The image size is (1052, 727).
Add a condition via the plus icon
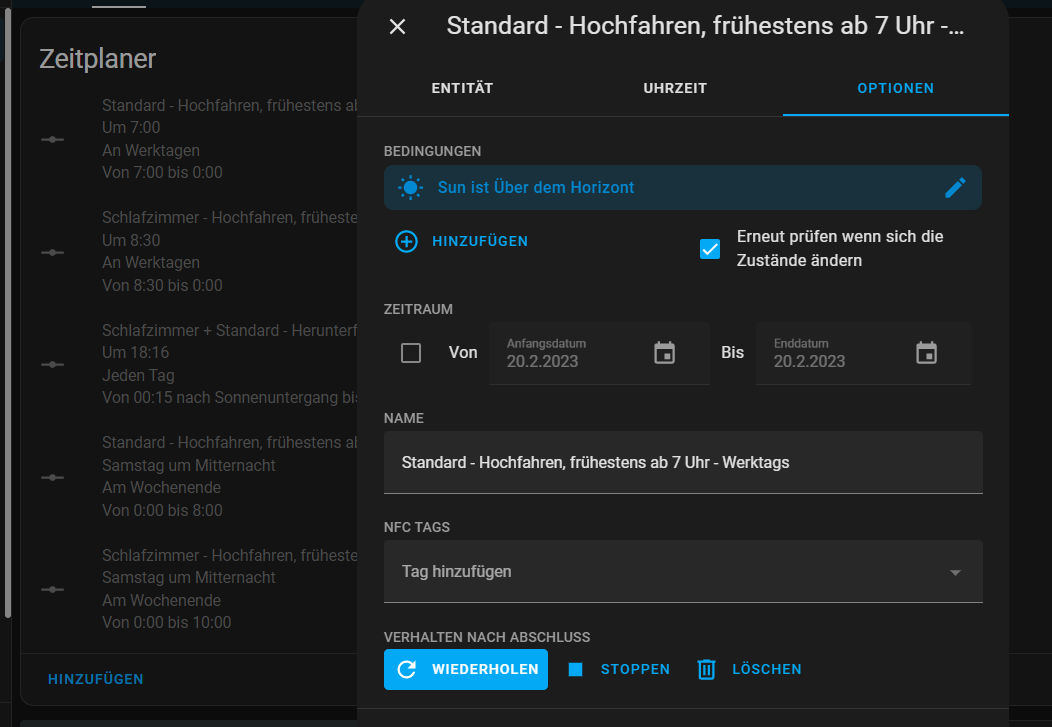406,241
